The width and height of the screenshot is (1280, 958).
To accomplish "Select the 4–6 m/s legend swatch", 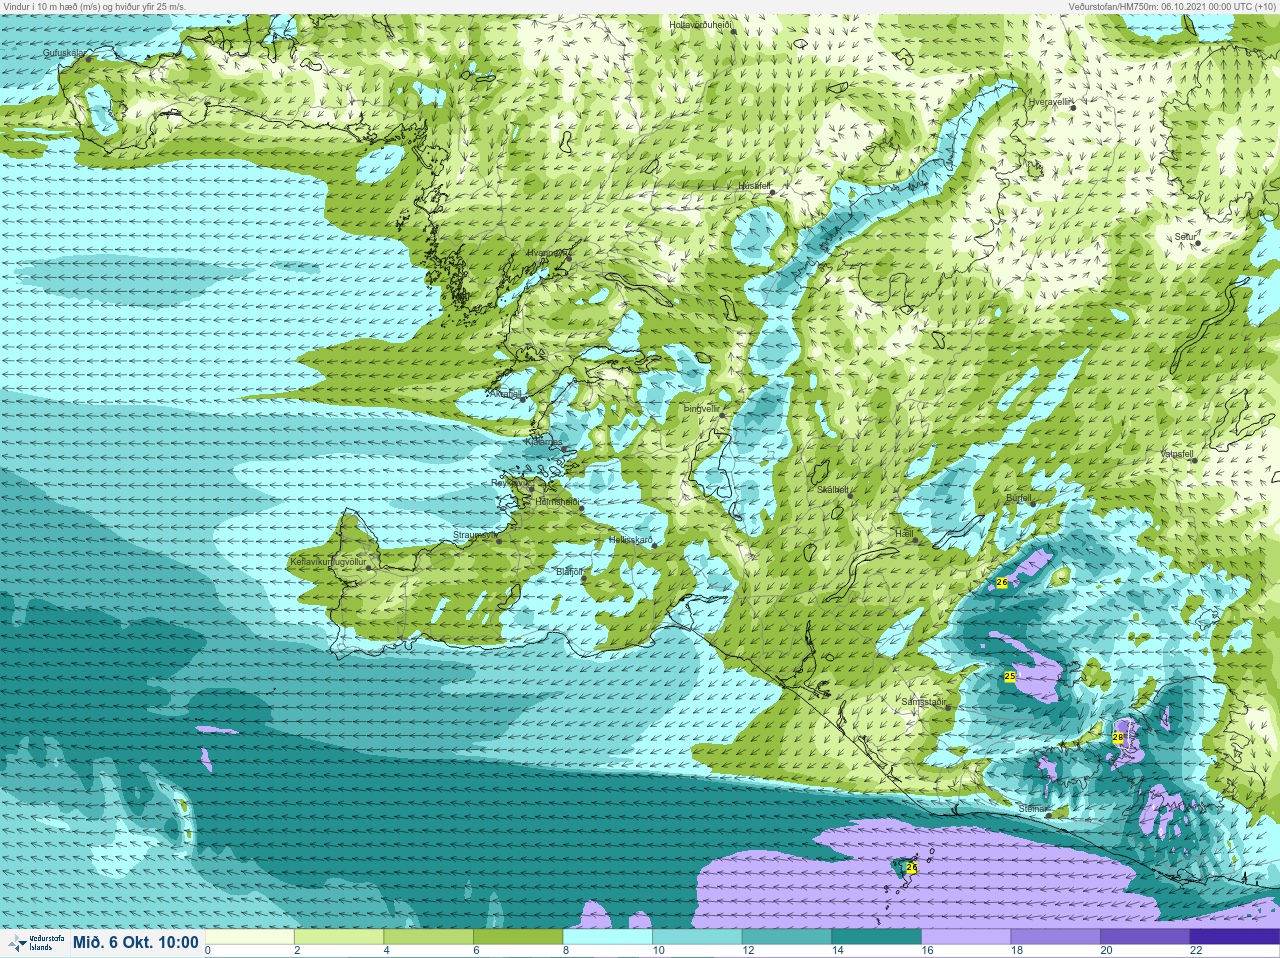I will (x=428, y=937).
